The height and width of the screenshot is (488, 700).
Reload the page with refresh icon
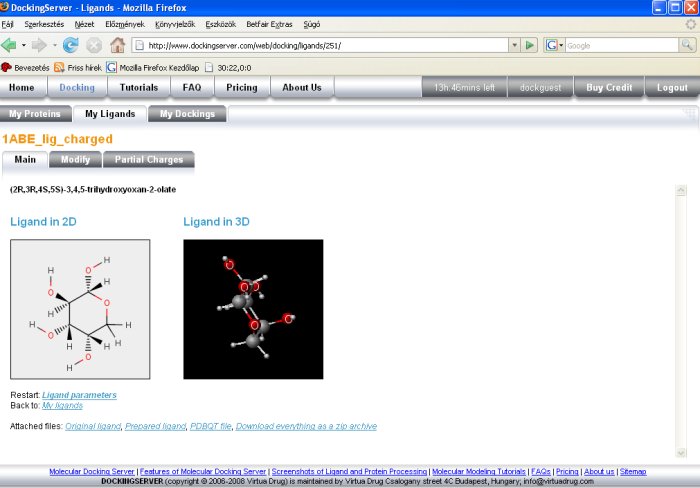[x=71, y=45]
